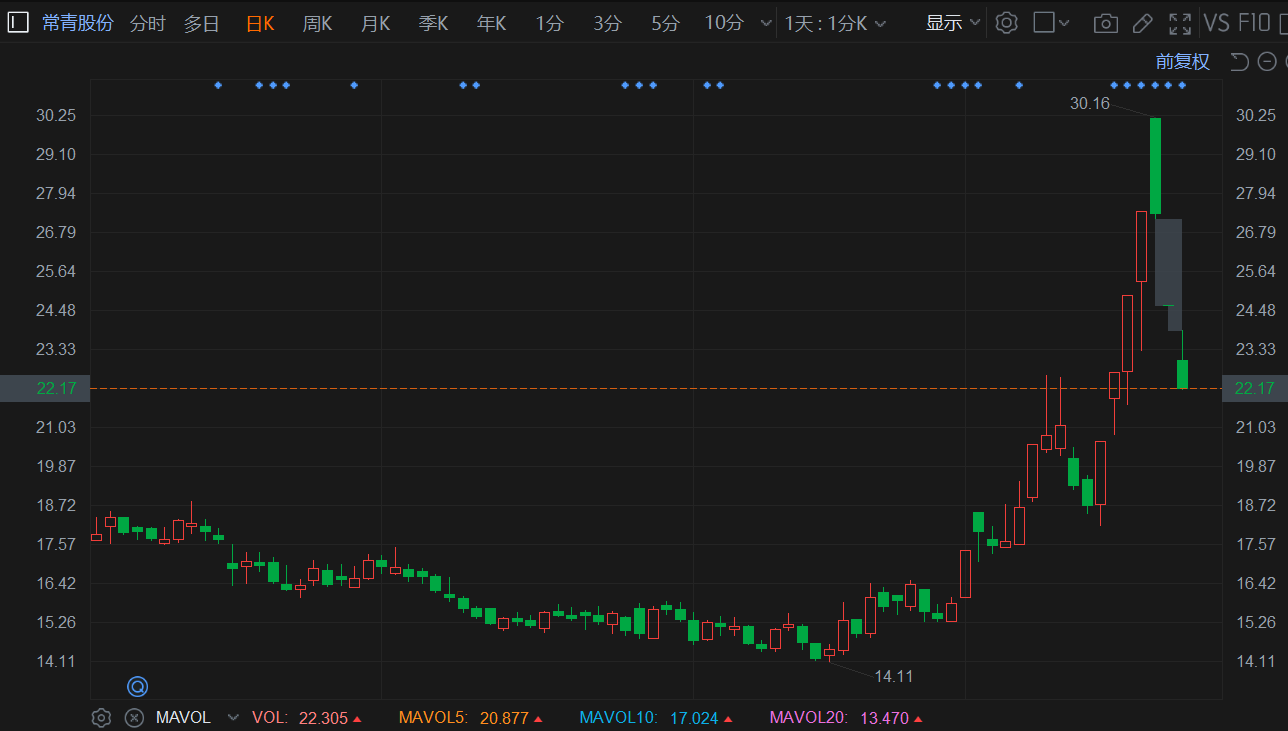The height and width of the screenshot is (731, 1288).
Task: Open the MAVOL indicator selector dropdown
Action: click(x=233, y=717)
